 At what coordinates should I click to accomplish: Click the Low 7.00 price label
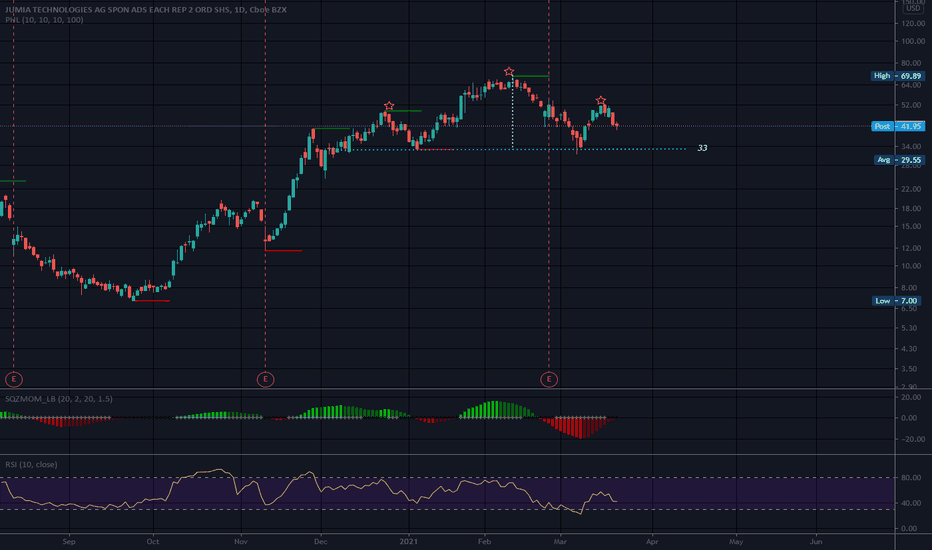897,301
